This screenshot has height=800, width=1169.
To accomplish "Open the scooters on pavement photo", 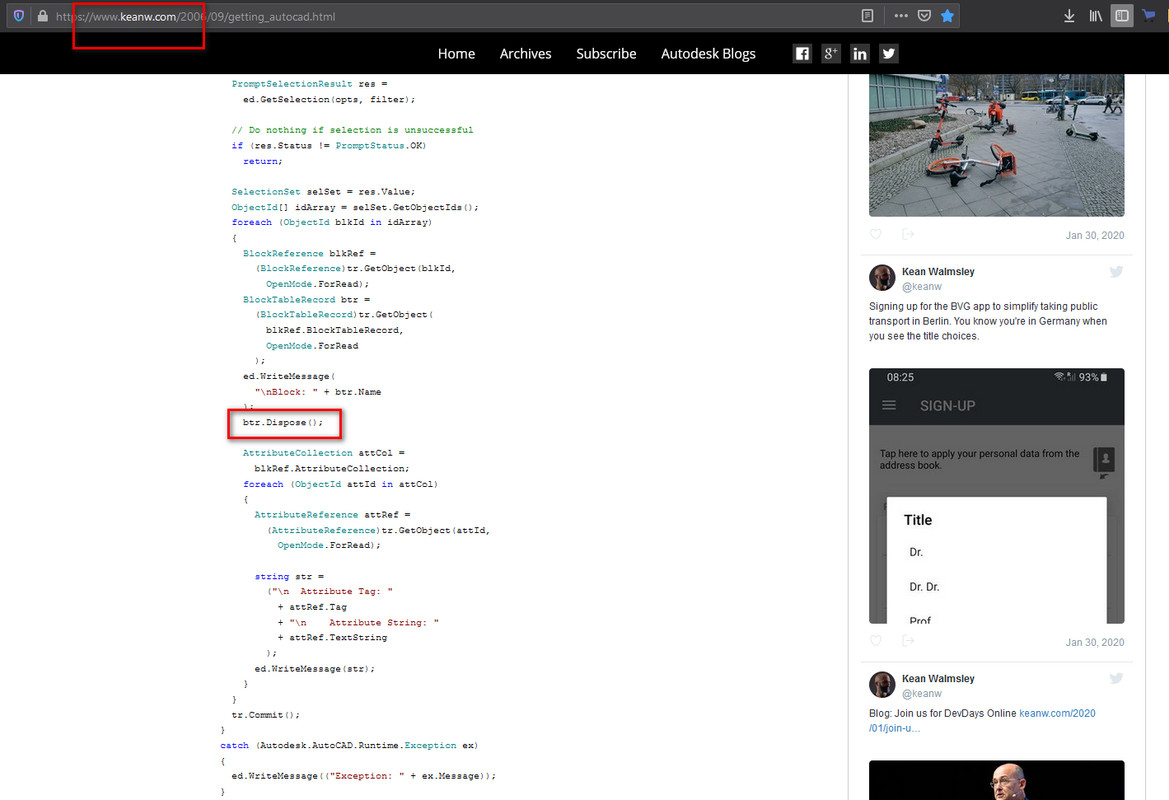I will [996, 145].
